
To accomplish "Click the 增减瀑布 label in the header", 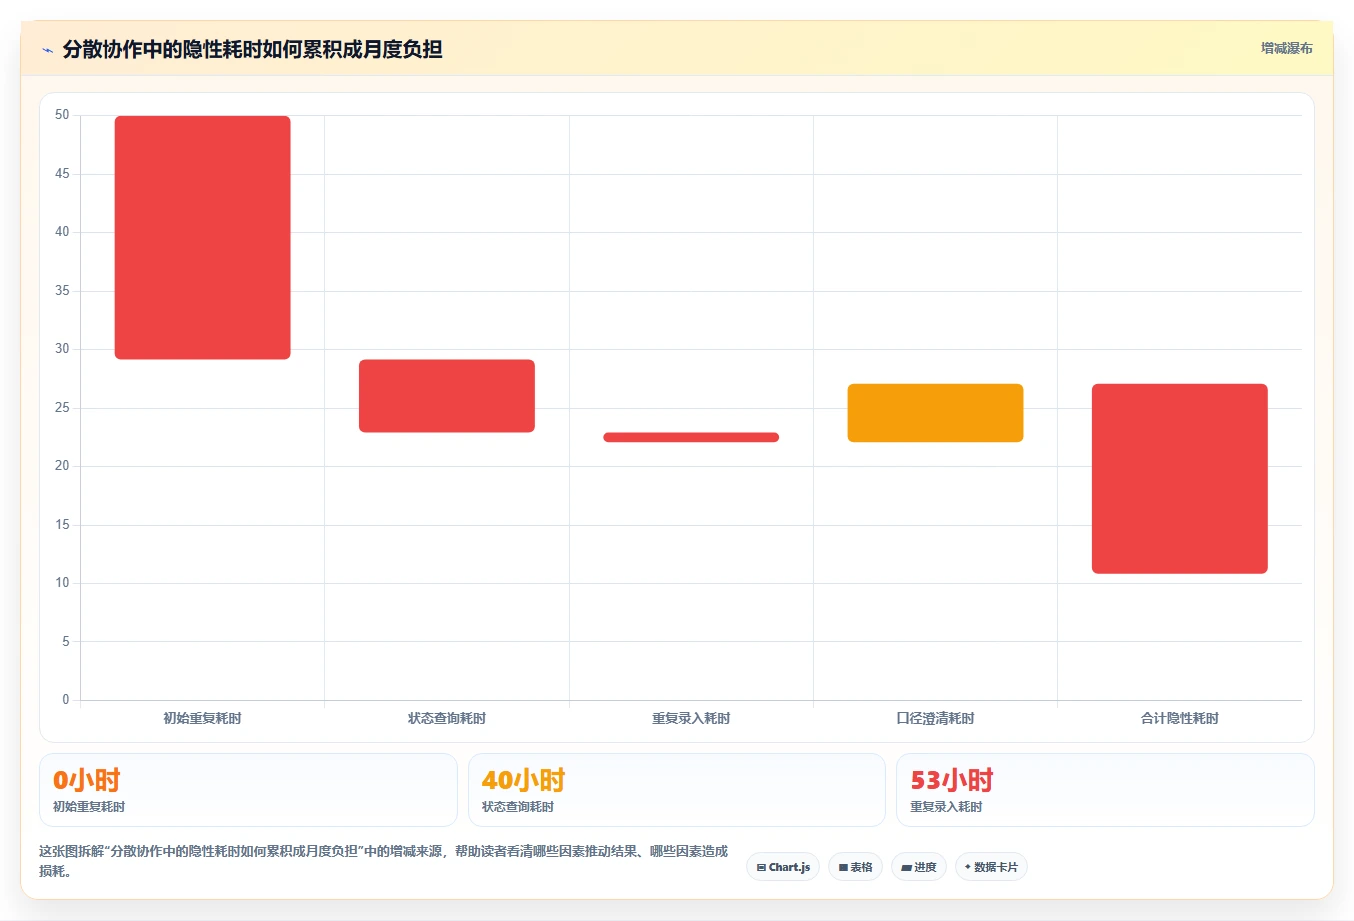I will click(1286, 48).
